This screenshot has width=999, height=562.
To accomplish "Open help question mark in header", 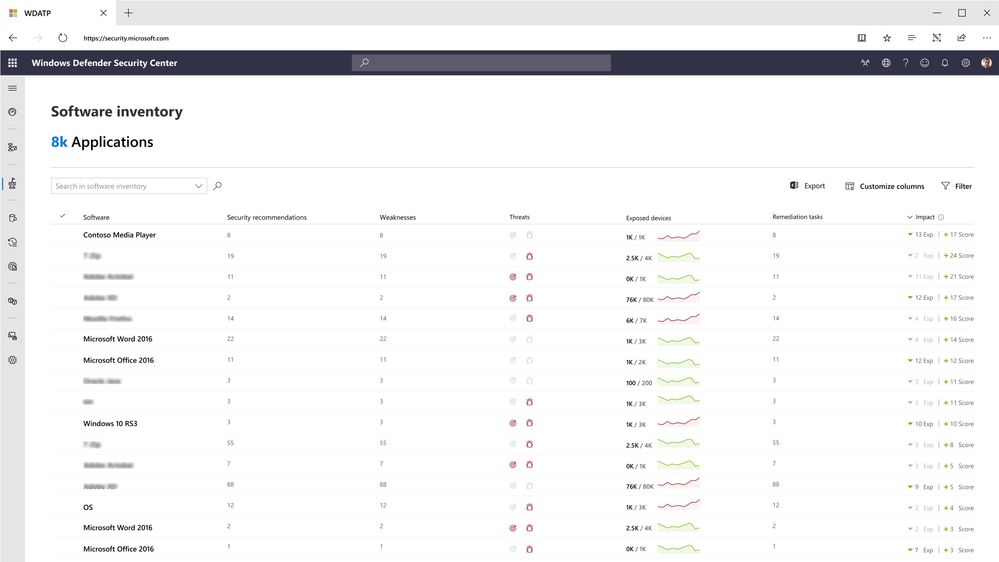I will (x=905, y=62).
